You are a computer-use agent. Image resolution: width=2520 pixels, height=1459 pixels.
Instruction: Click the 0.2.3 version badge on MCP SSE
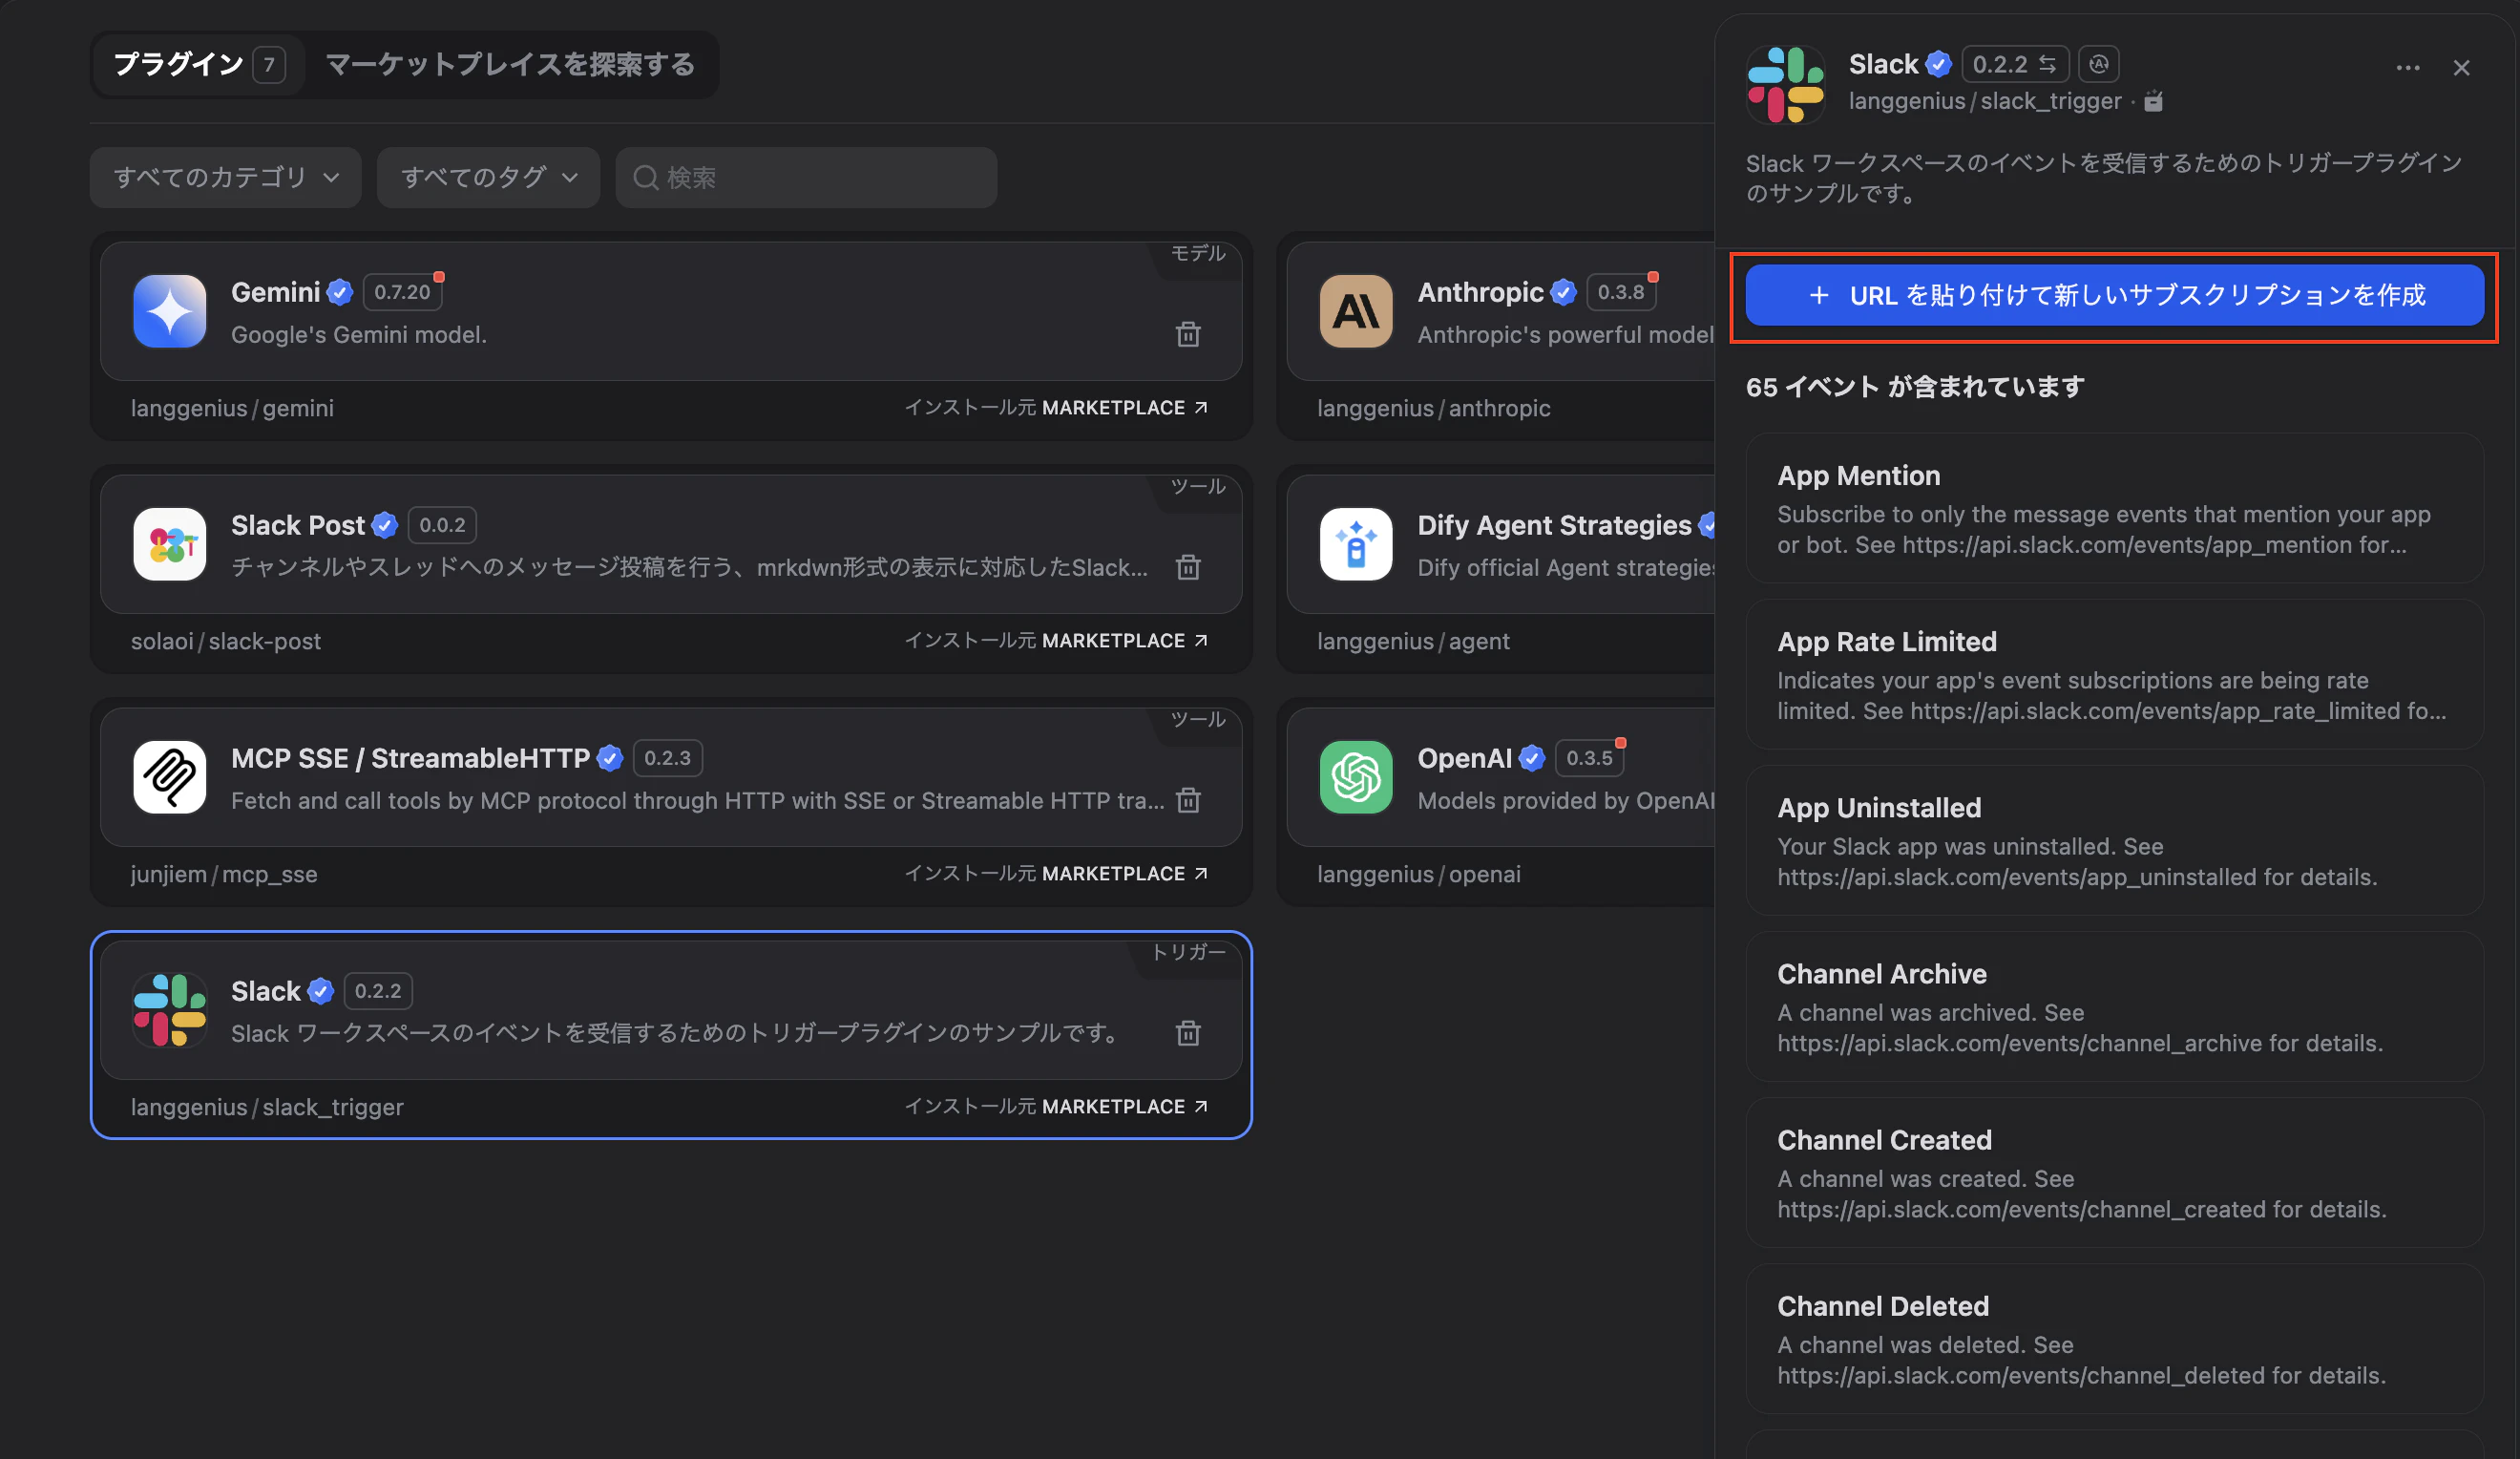[667, 758]
